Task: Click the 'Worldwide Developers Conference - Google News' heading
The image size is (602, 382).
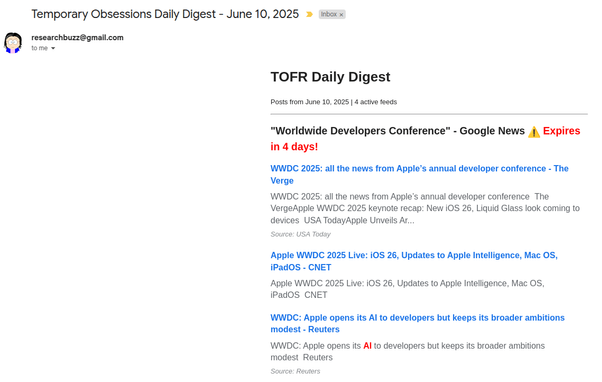Action: point(397,131)
